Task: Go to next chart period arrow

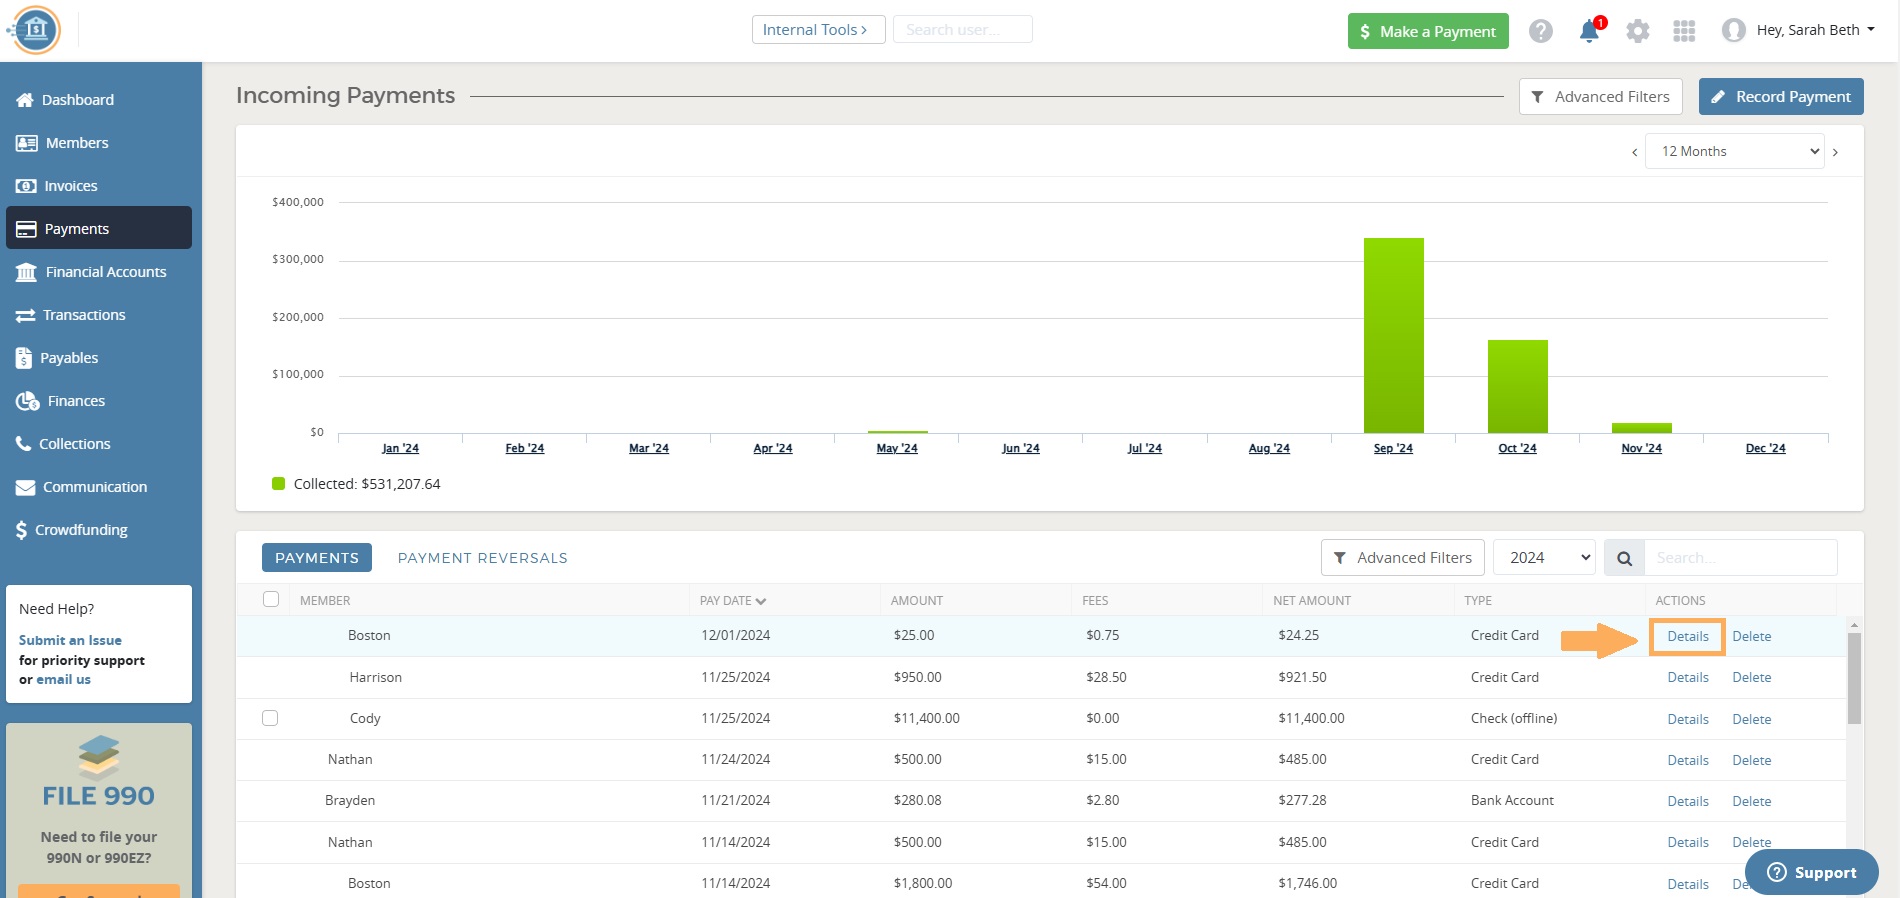Action: (1835, 152)
